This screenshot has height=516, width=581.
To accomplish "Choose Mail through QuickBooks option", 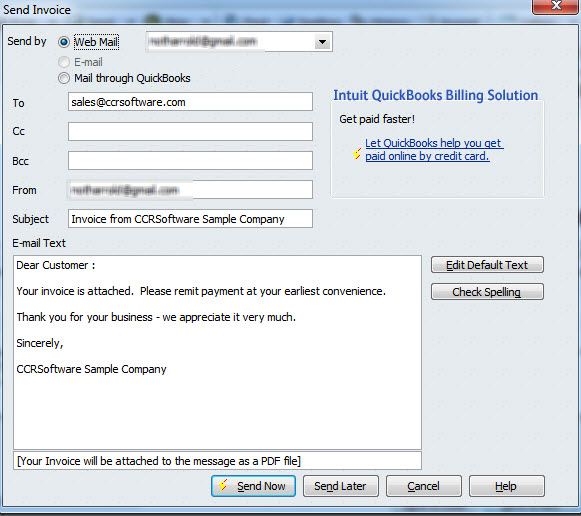I will tap(64, 78).
